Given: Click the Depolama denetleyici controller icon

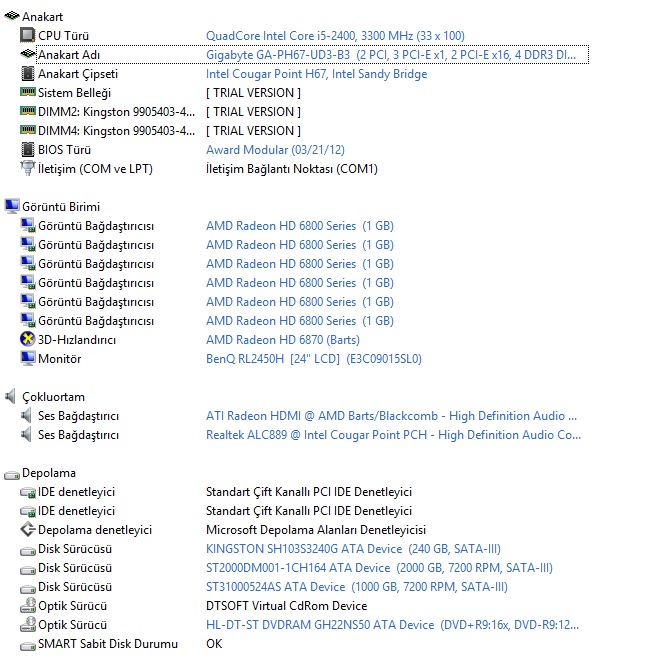Looking at the screenshot, I should click(27, 529).
